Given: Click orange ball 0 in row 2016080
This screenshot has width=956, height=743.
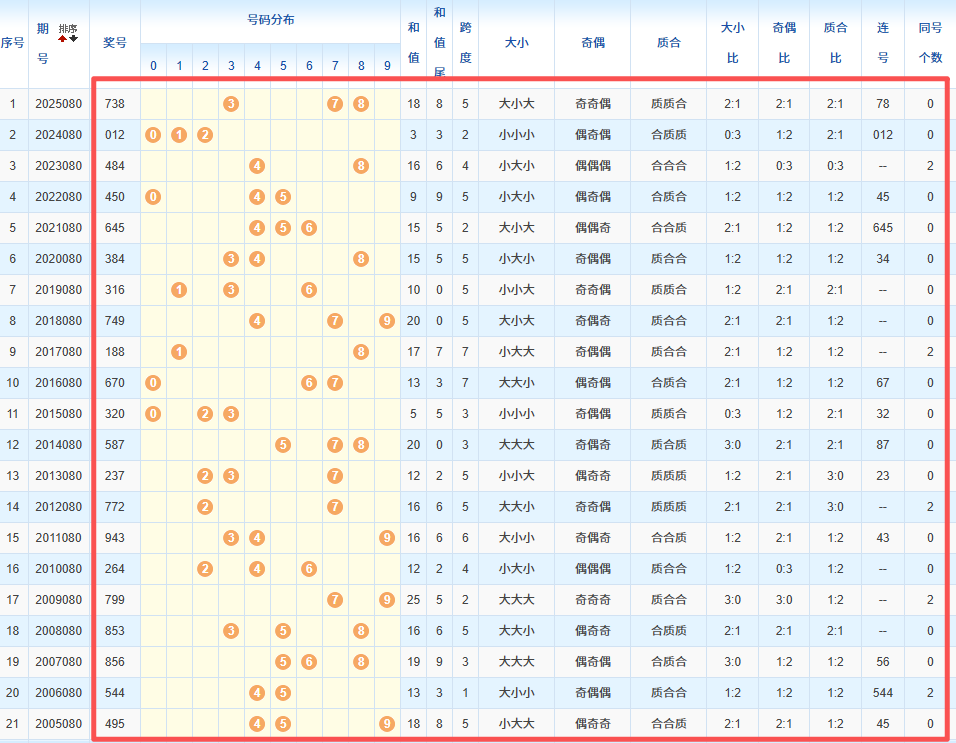Looking at the screenshot, I should click(153, 383).
